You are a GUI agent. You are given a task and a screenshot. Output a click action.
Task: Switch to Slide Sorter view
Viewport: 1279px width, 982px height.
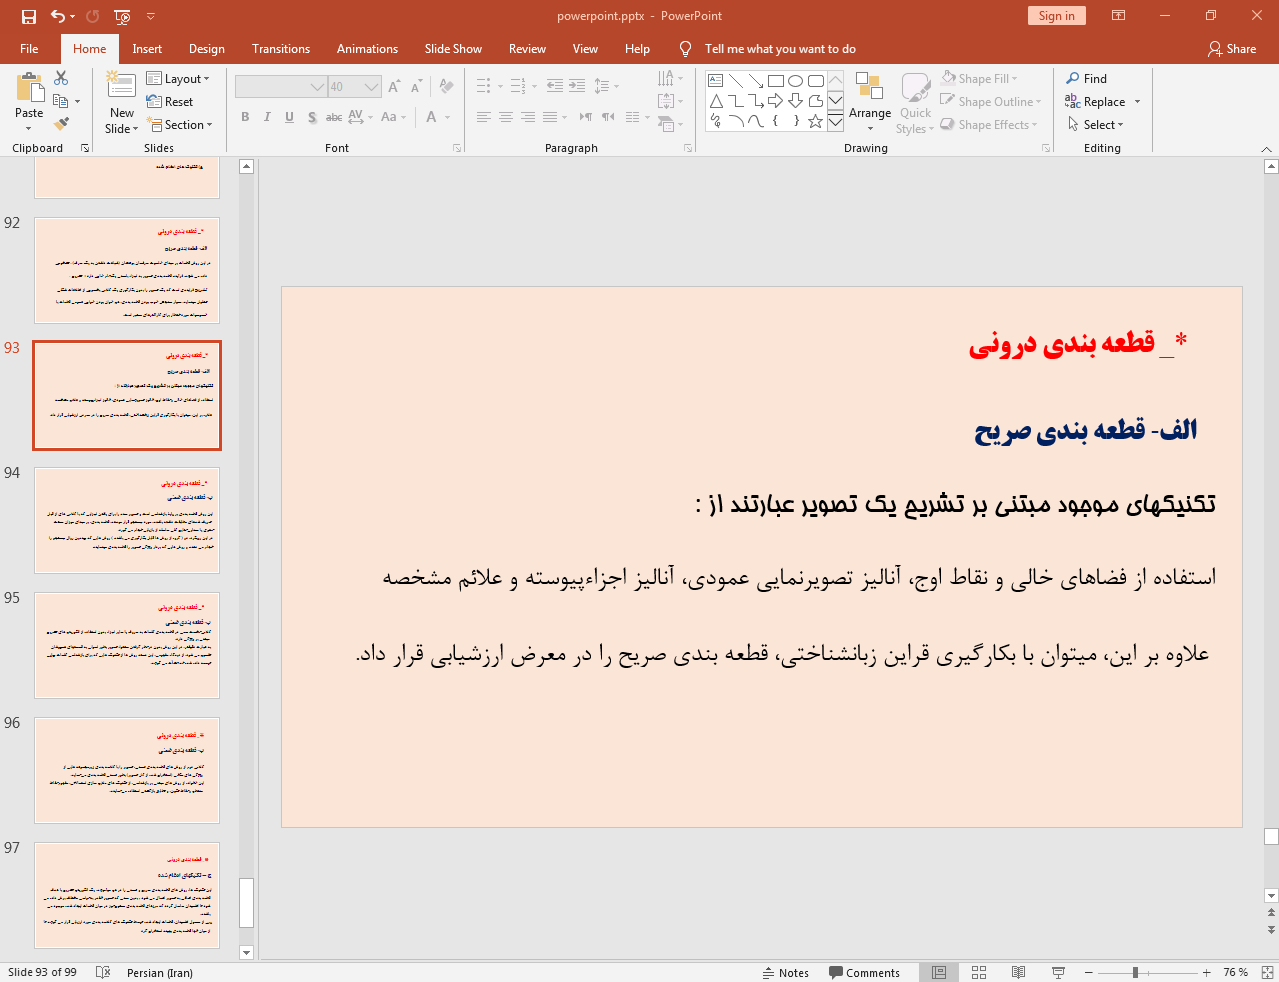(x=979, y=972)
